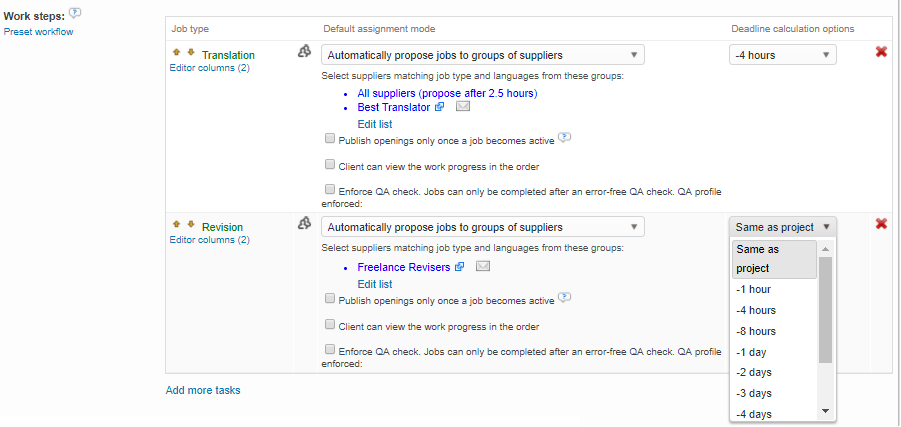The height and width of the screenshot is (427, 901).
Task: Open help bubble next to Work steps
Action: tap(75, 14)
